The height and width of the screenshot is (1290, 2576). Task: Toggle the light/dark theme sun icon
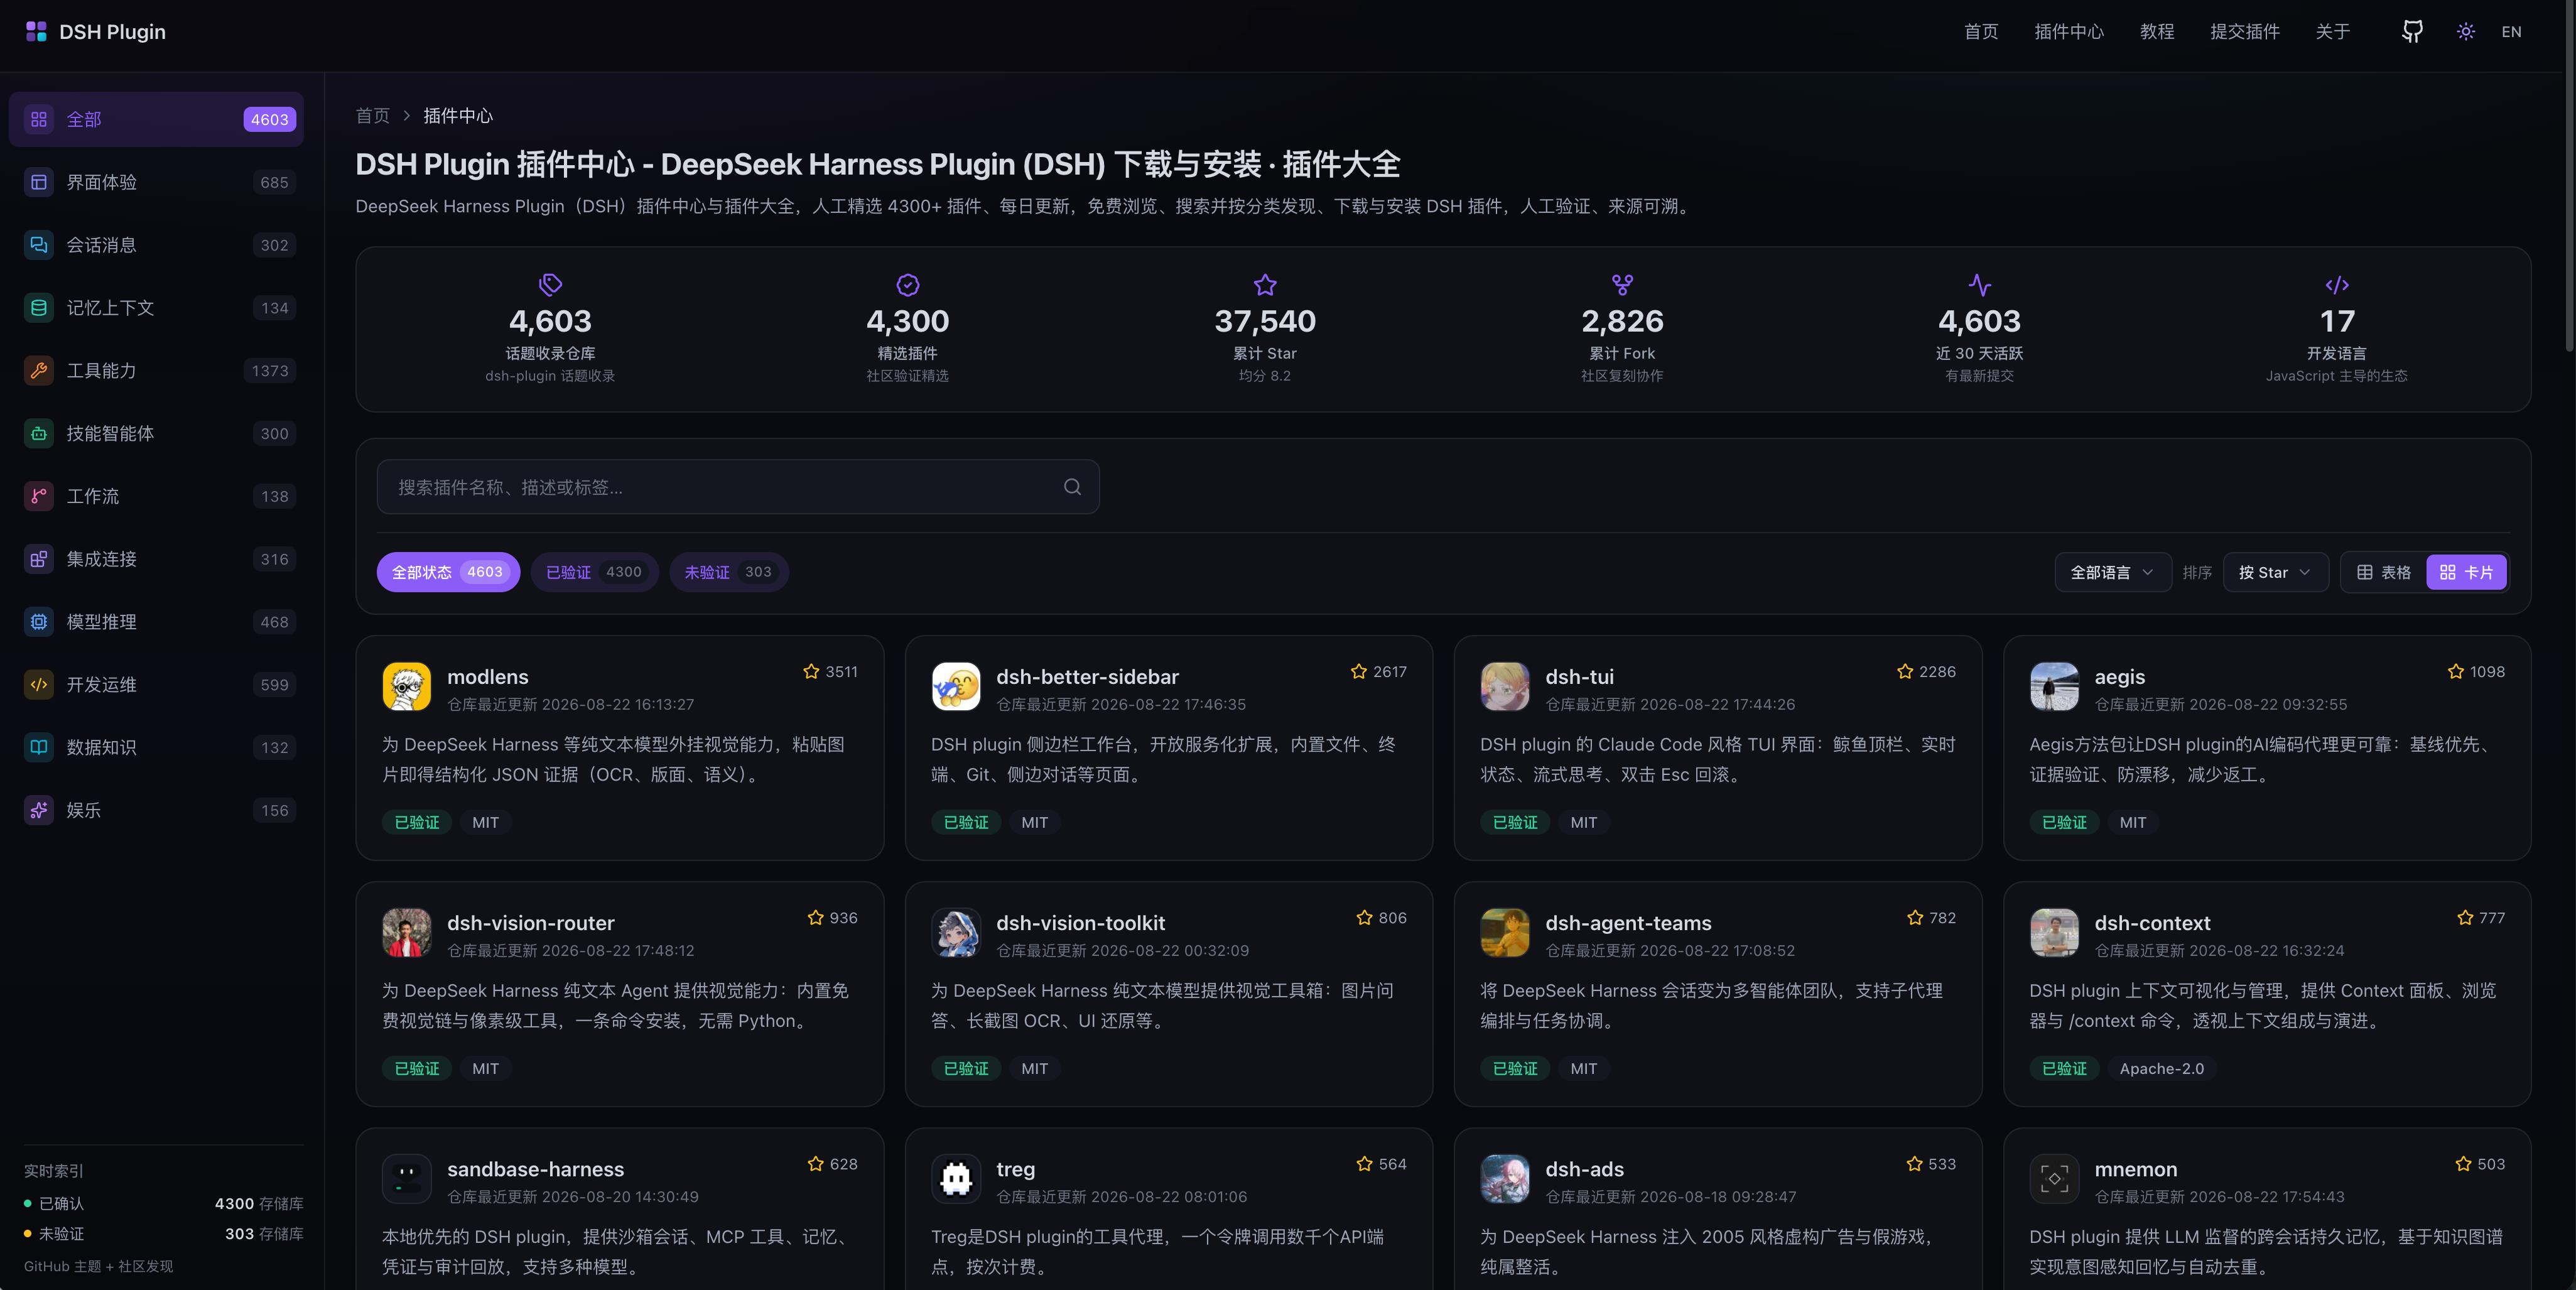(x=2466, y=32)
